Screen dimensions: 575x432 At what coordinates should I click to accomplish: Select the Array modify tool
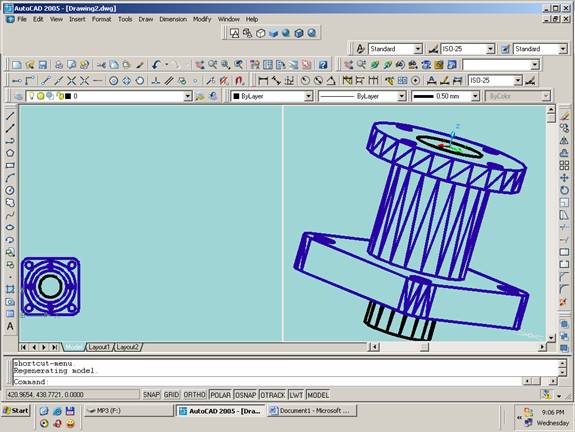pyautogui.click(x=565, y=165)
